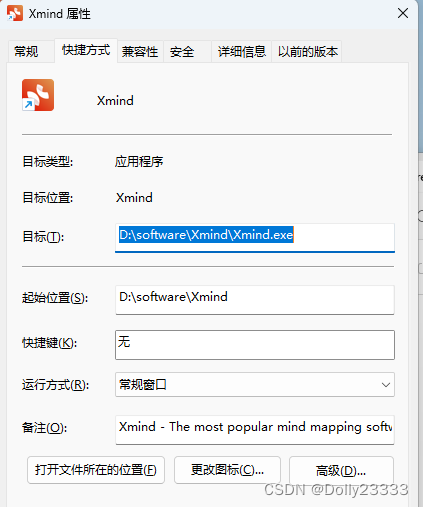Screen dimensions: 423x507
Task: Open 高级 advanced settings button
Action: click(341, 470)
